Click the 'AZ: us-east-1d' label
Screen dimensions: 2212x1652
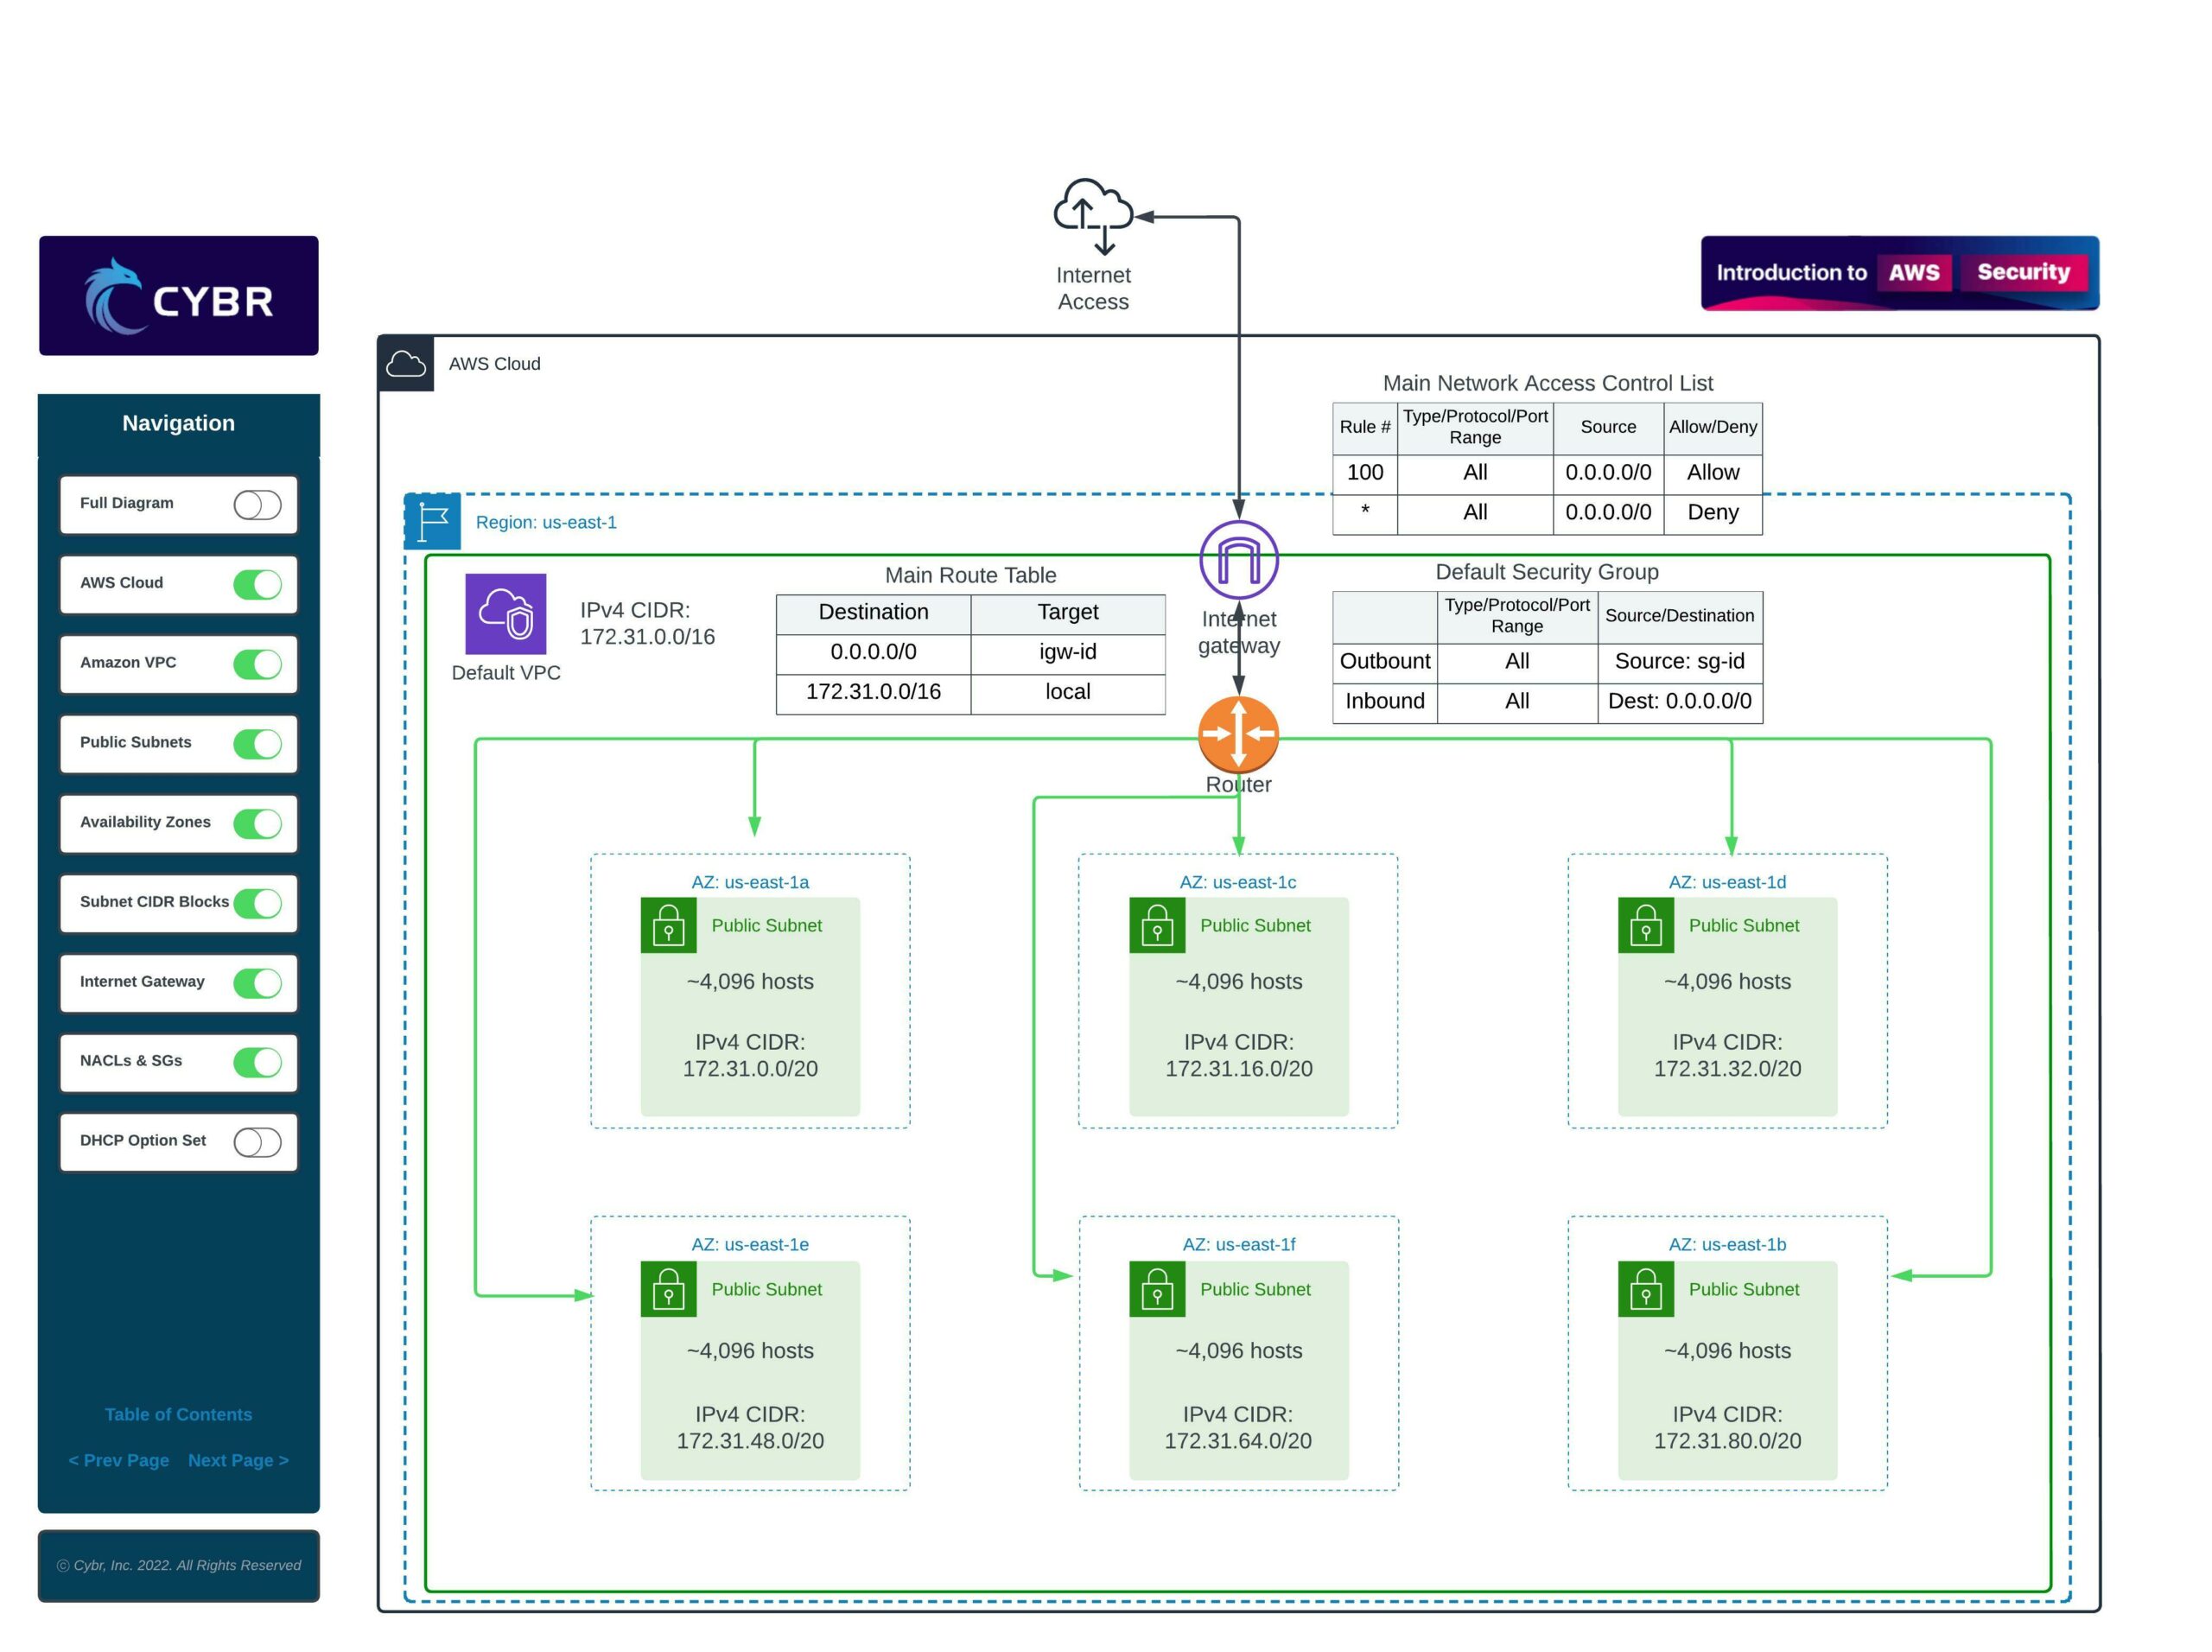(1727, 882)
